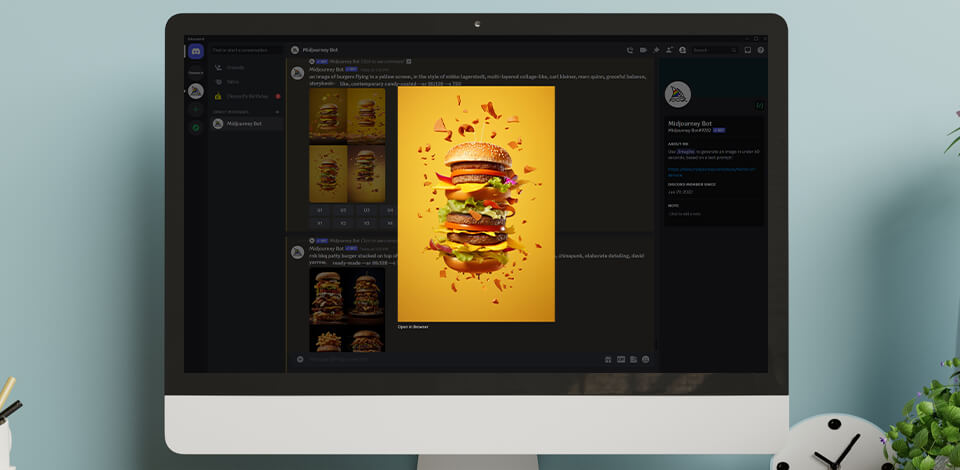Open the dark stacked burgers image grid
Image resolution: width=960 pixels, height=470 pixels.
347,310
